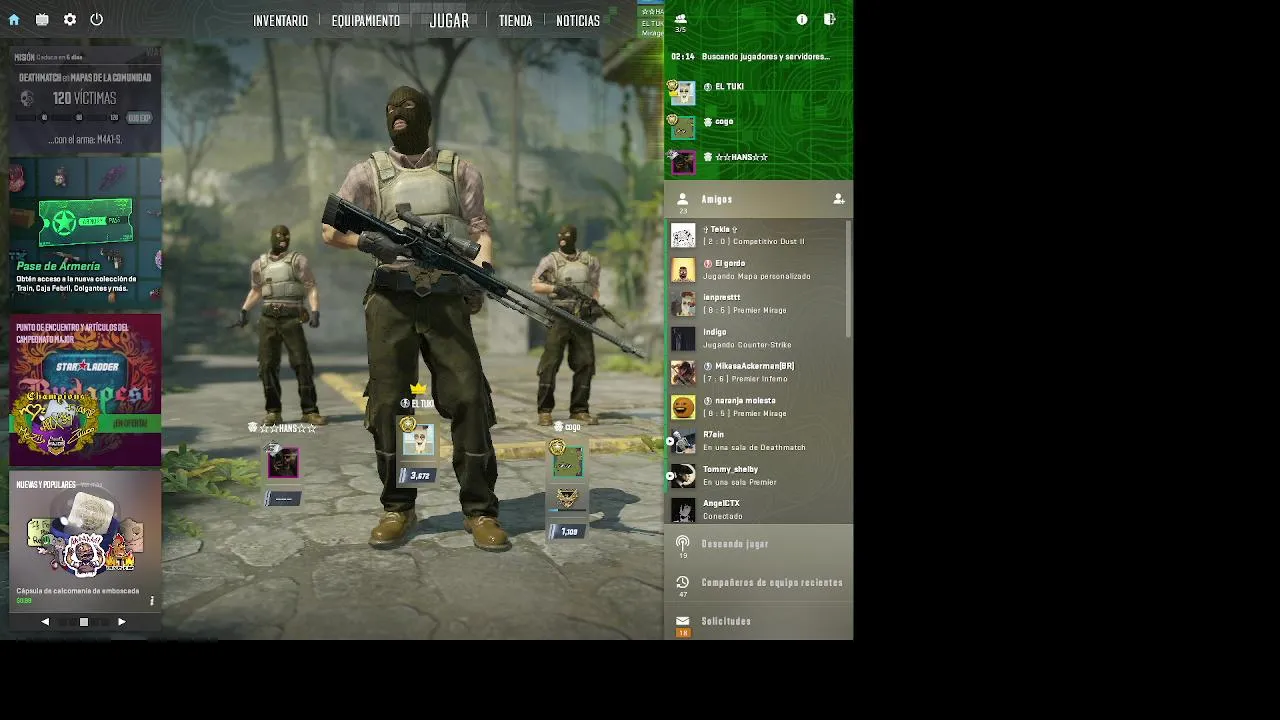The height and width of the screenshot is (720, 1280).
Task: Select friend Indigo in friends list
Action: pyautogui.click(x=758, y=338)
